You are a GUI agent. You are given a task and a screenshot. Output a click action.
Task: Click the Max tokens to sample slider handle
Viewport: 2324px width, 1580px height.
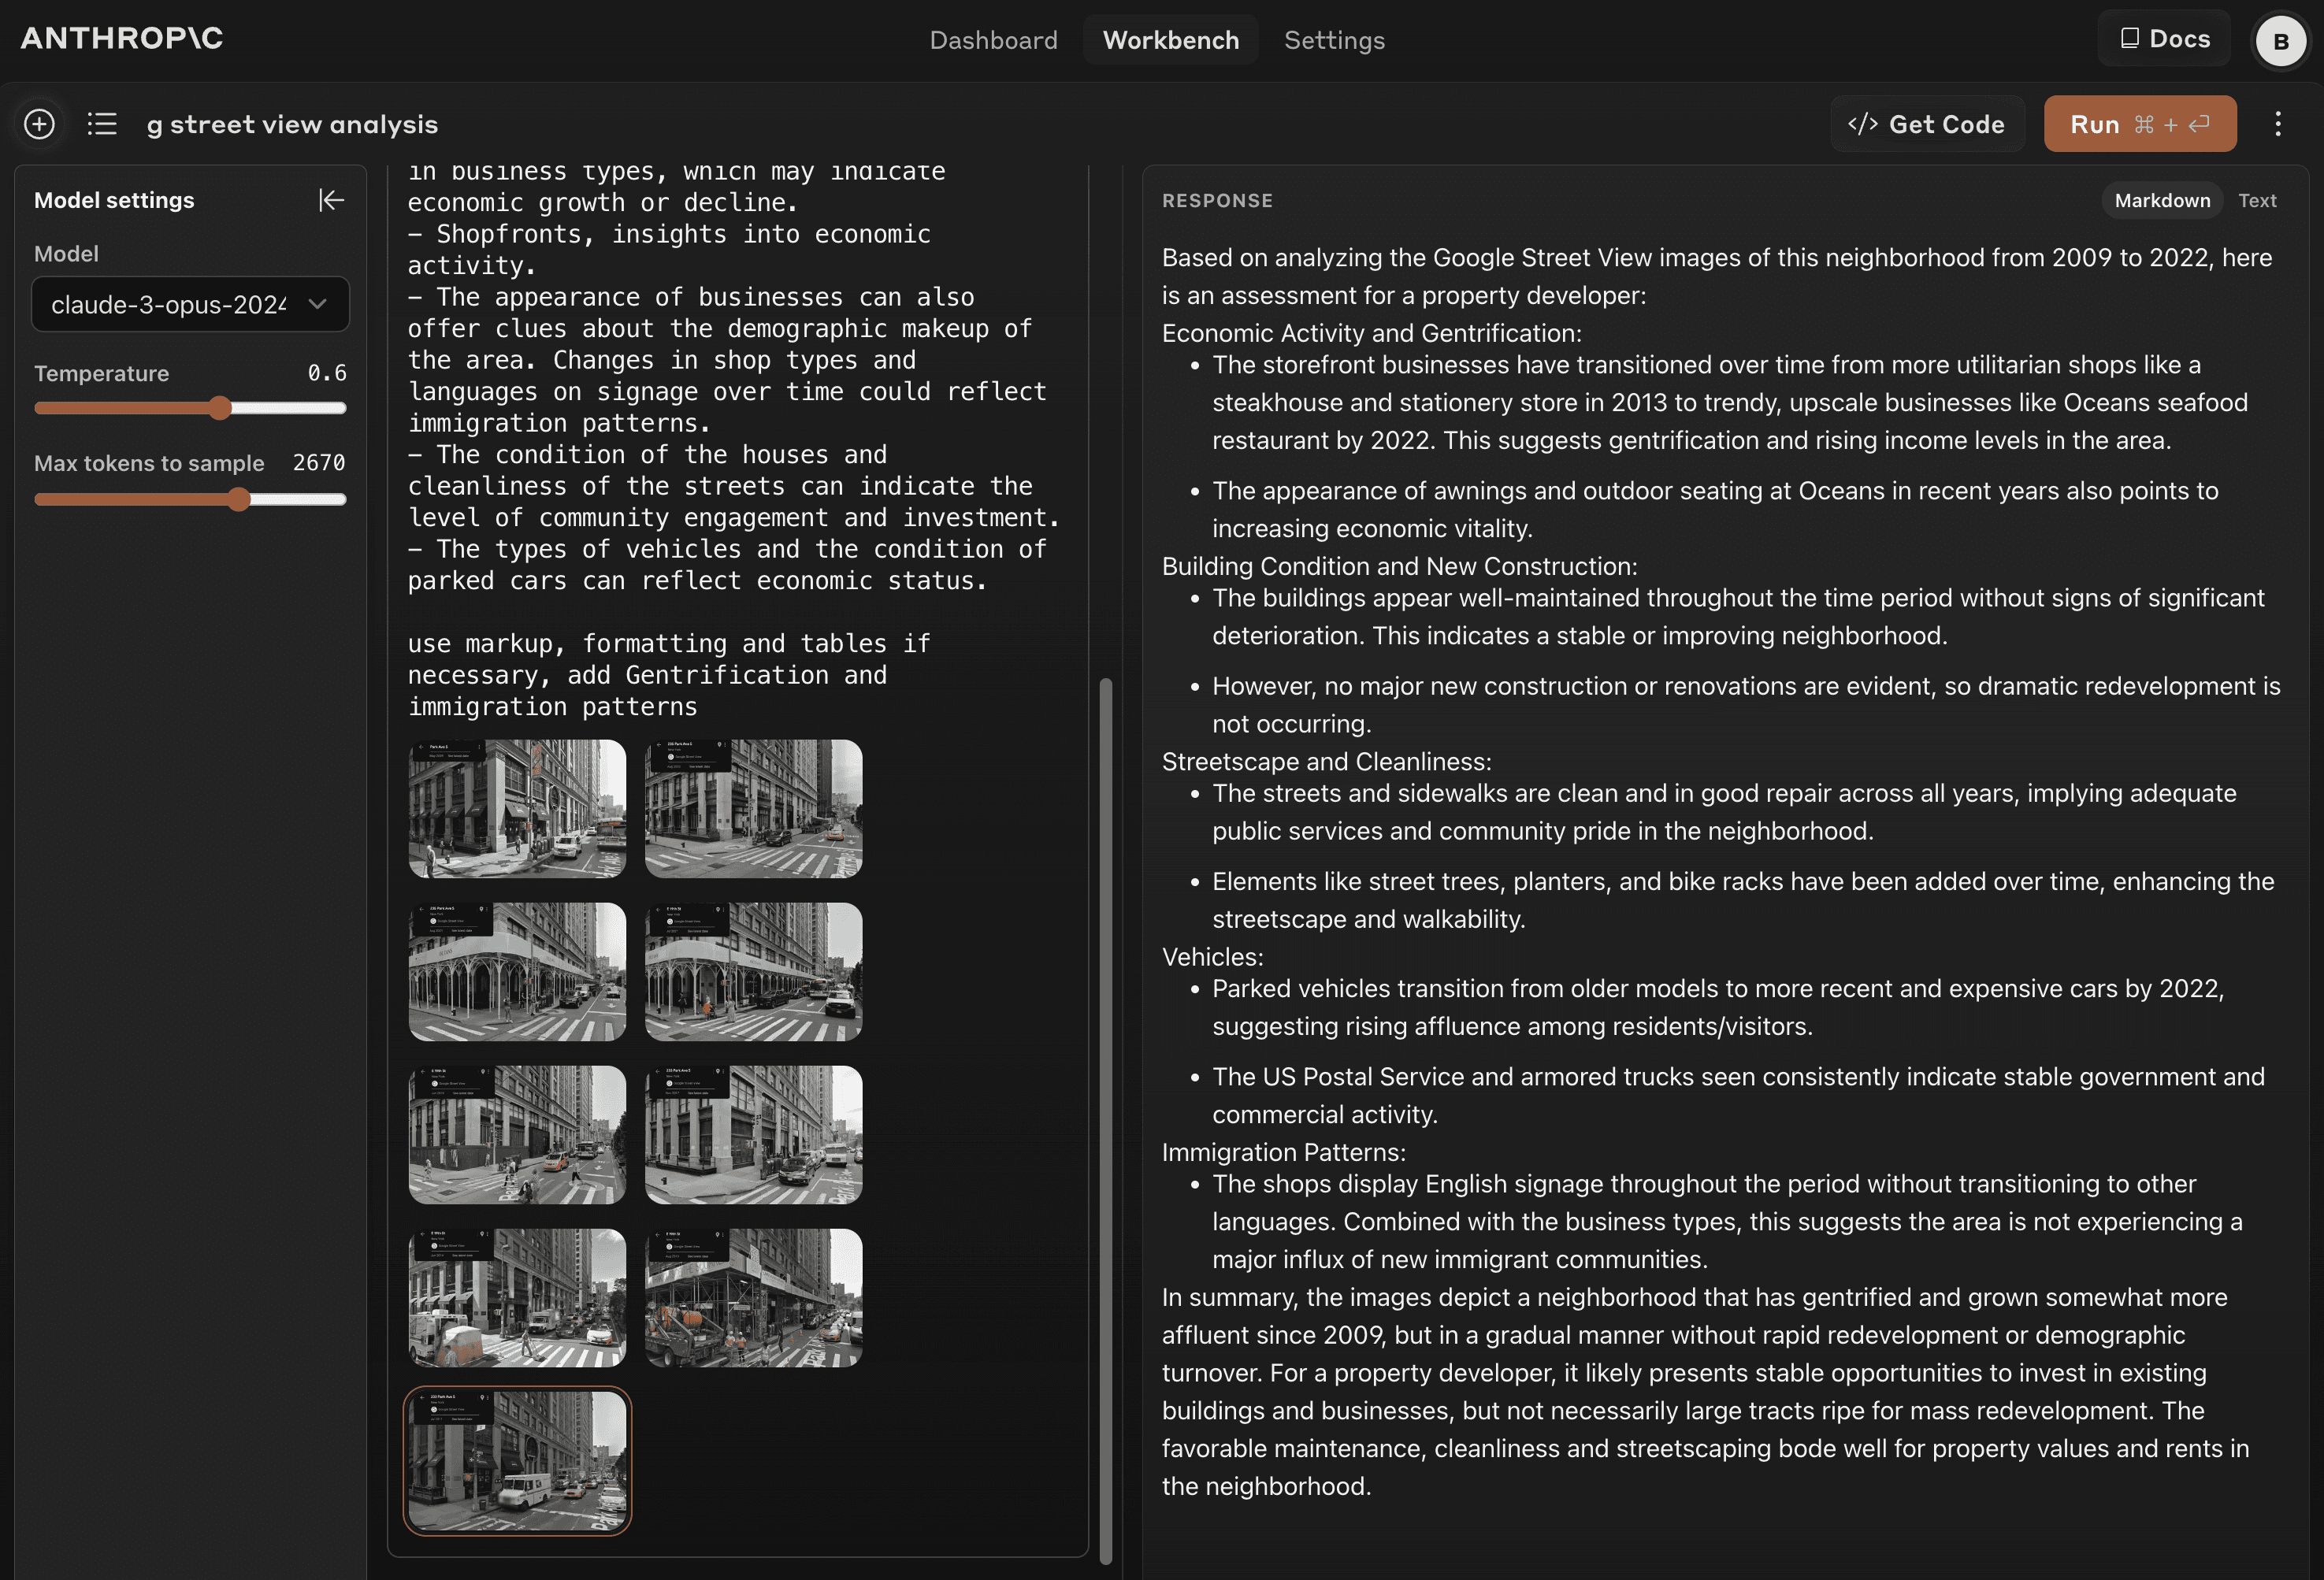pos(238,499)
